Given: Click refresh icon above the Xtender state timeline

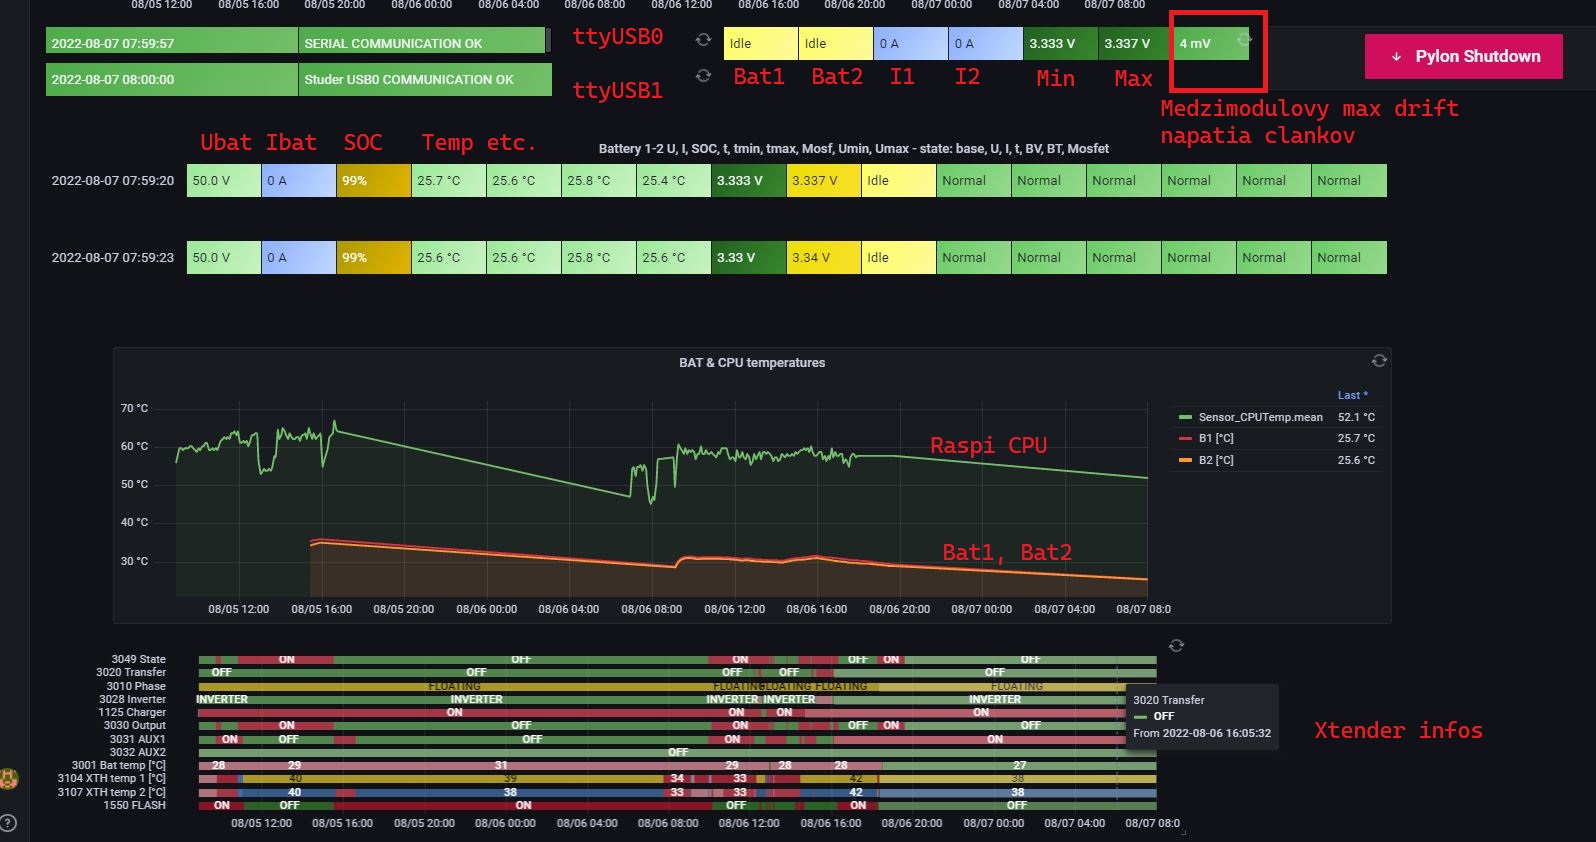Looking at the screenshot, I should [1176, 646].
